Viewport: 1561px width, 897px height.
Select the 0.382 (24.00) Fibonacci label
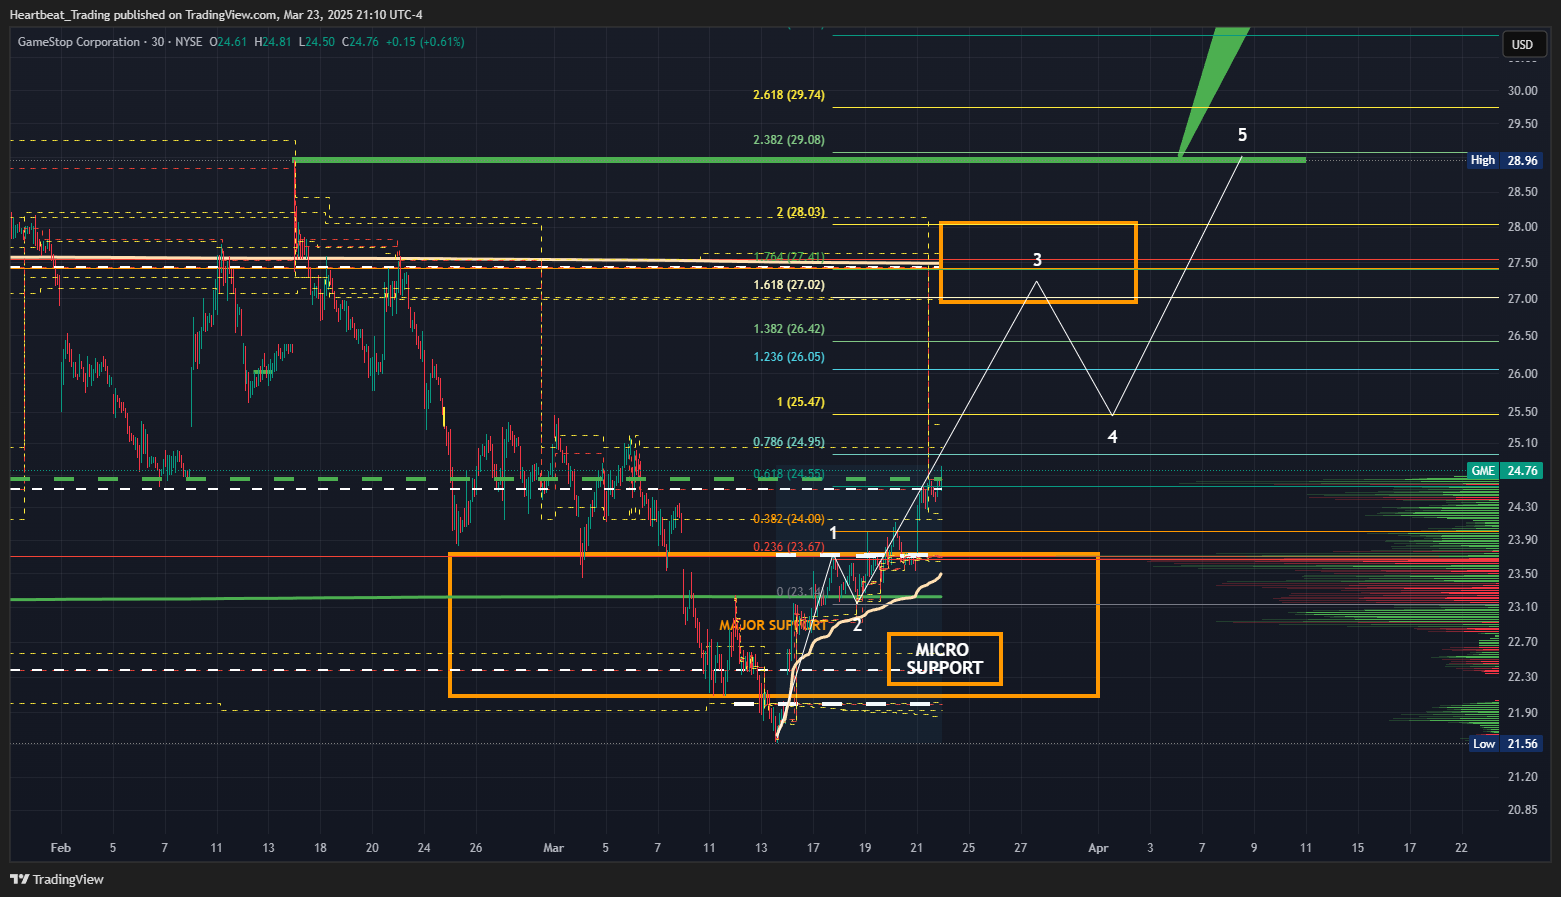[x=789, y=519]
